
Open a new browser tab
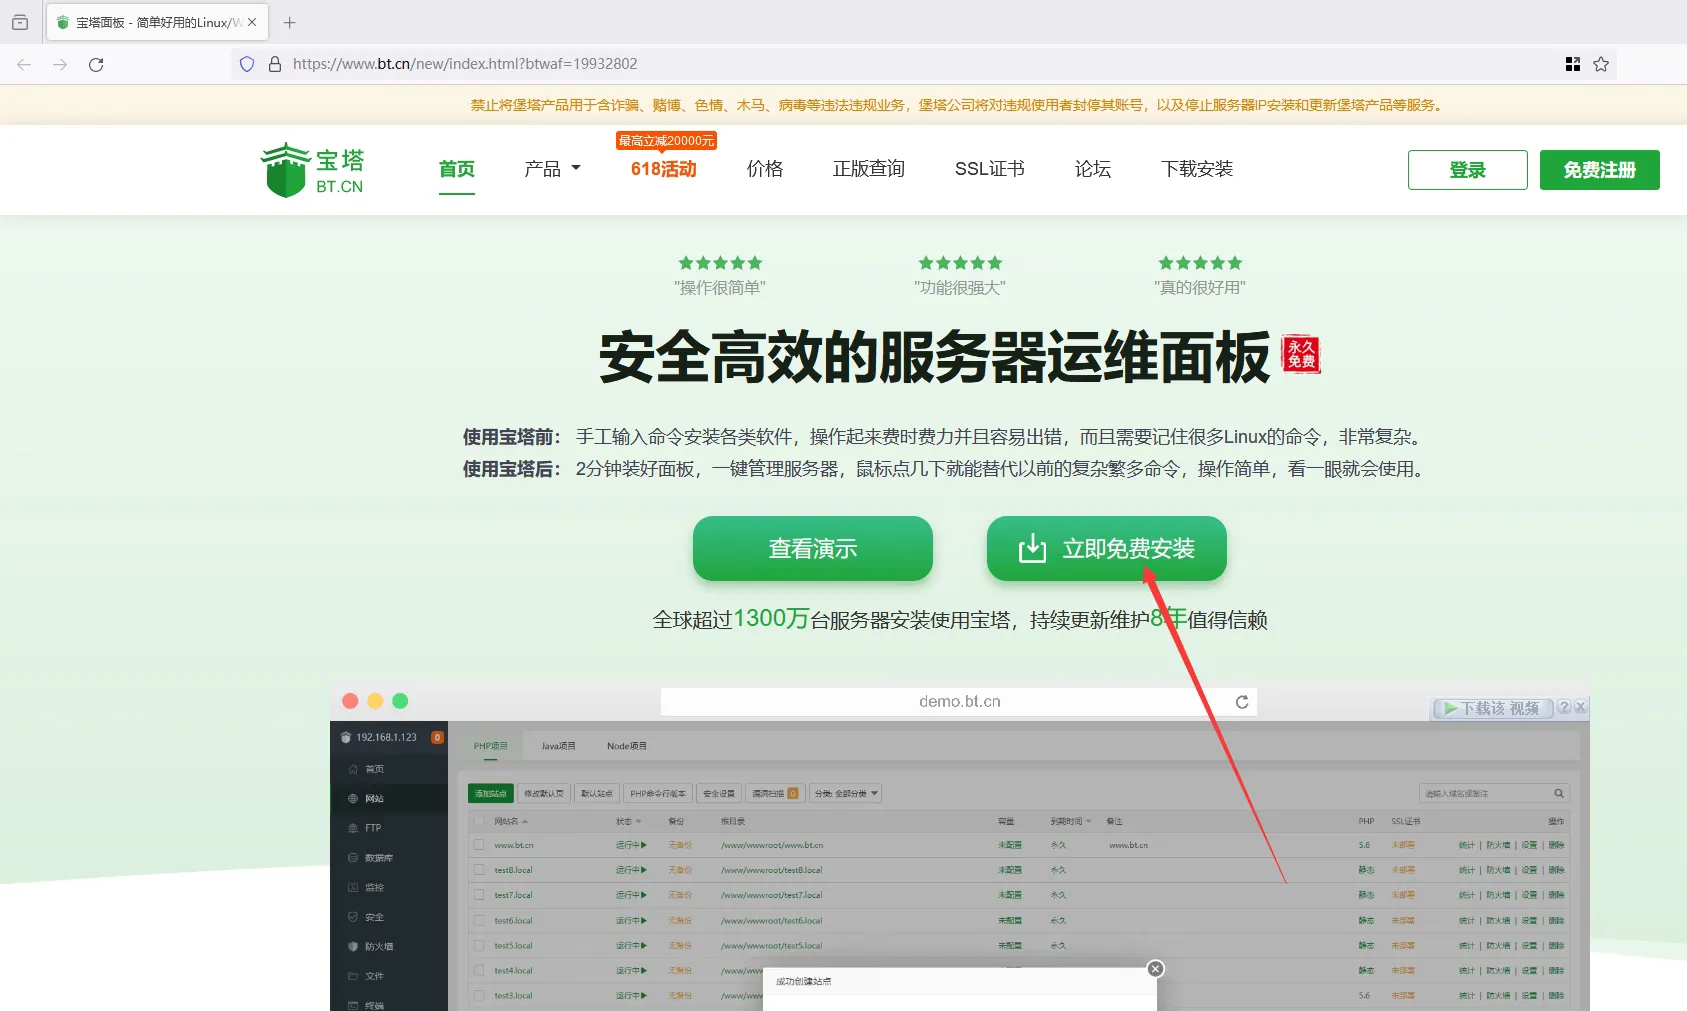click(290, 22)
